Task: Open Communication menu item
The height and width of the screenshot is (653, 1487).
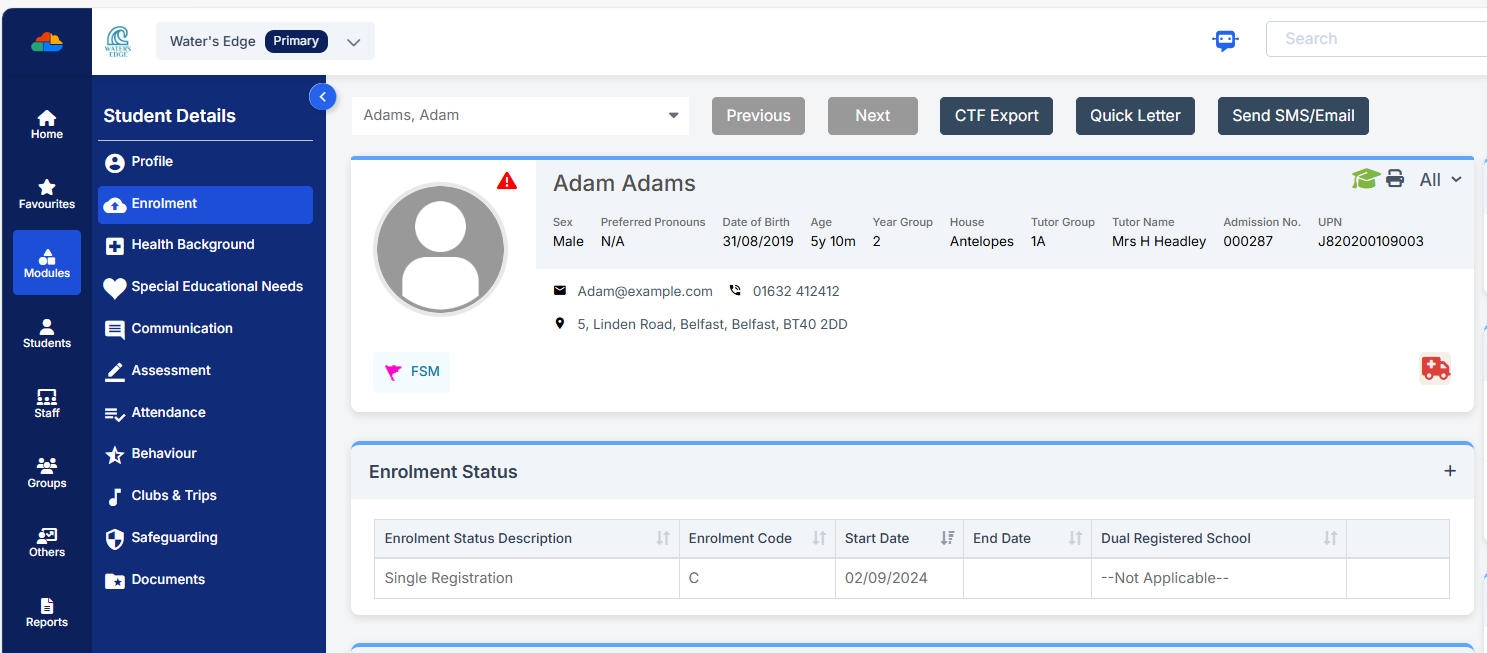Action: pos(205,329)
